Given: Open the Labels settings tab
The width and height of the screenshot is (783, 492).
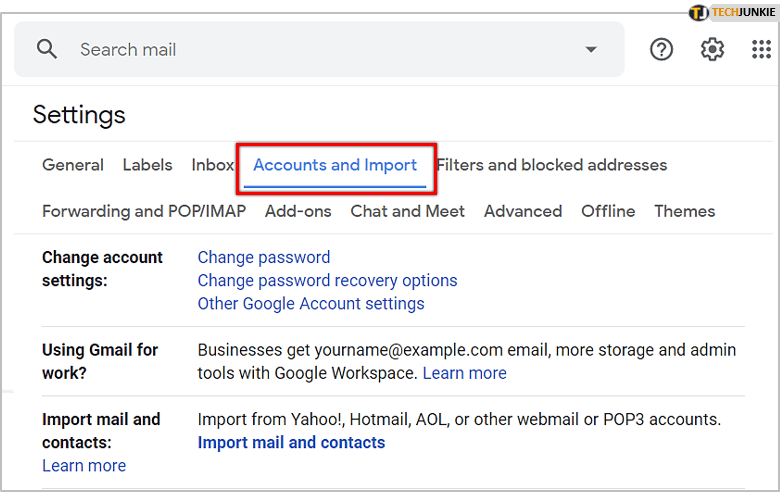Looking at the screenshot, I should (x=147, y=165).
